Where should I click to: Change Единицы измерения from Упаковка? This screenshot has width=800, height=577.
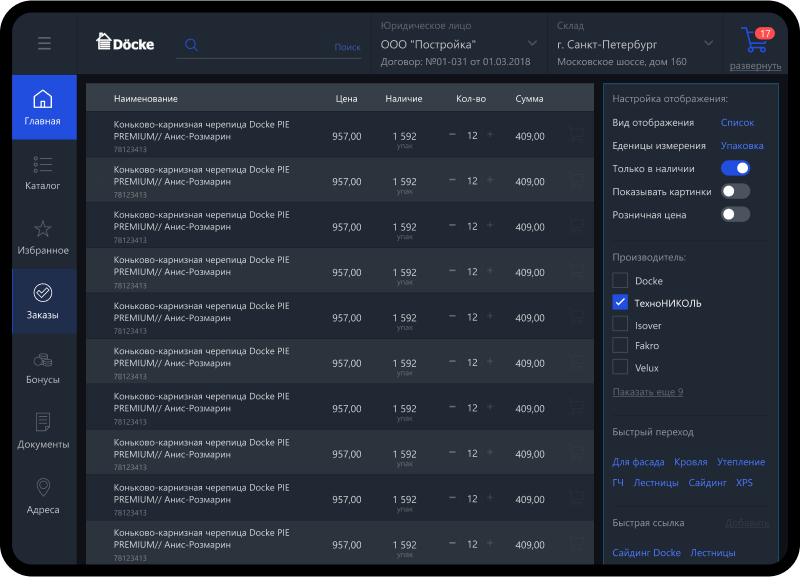tap(742, 145)
